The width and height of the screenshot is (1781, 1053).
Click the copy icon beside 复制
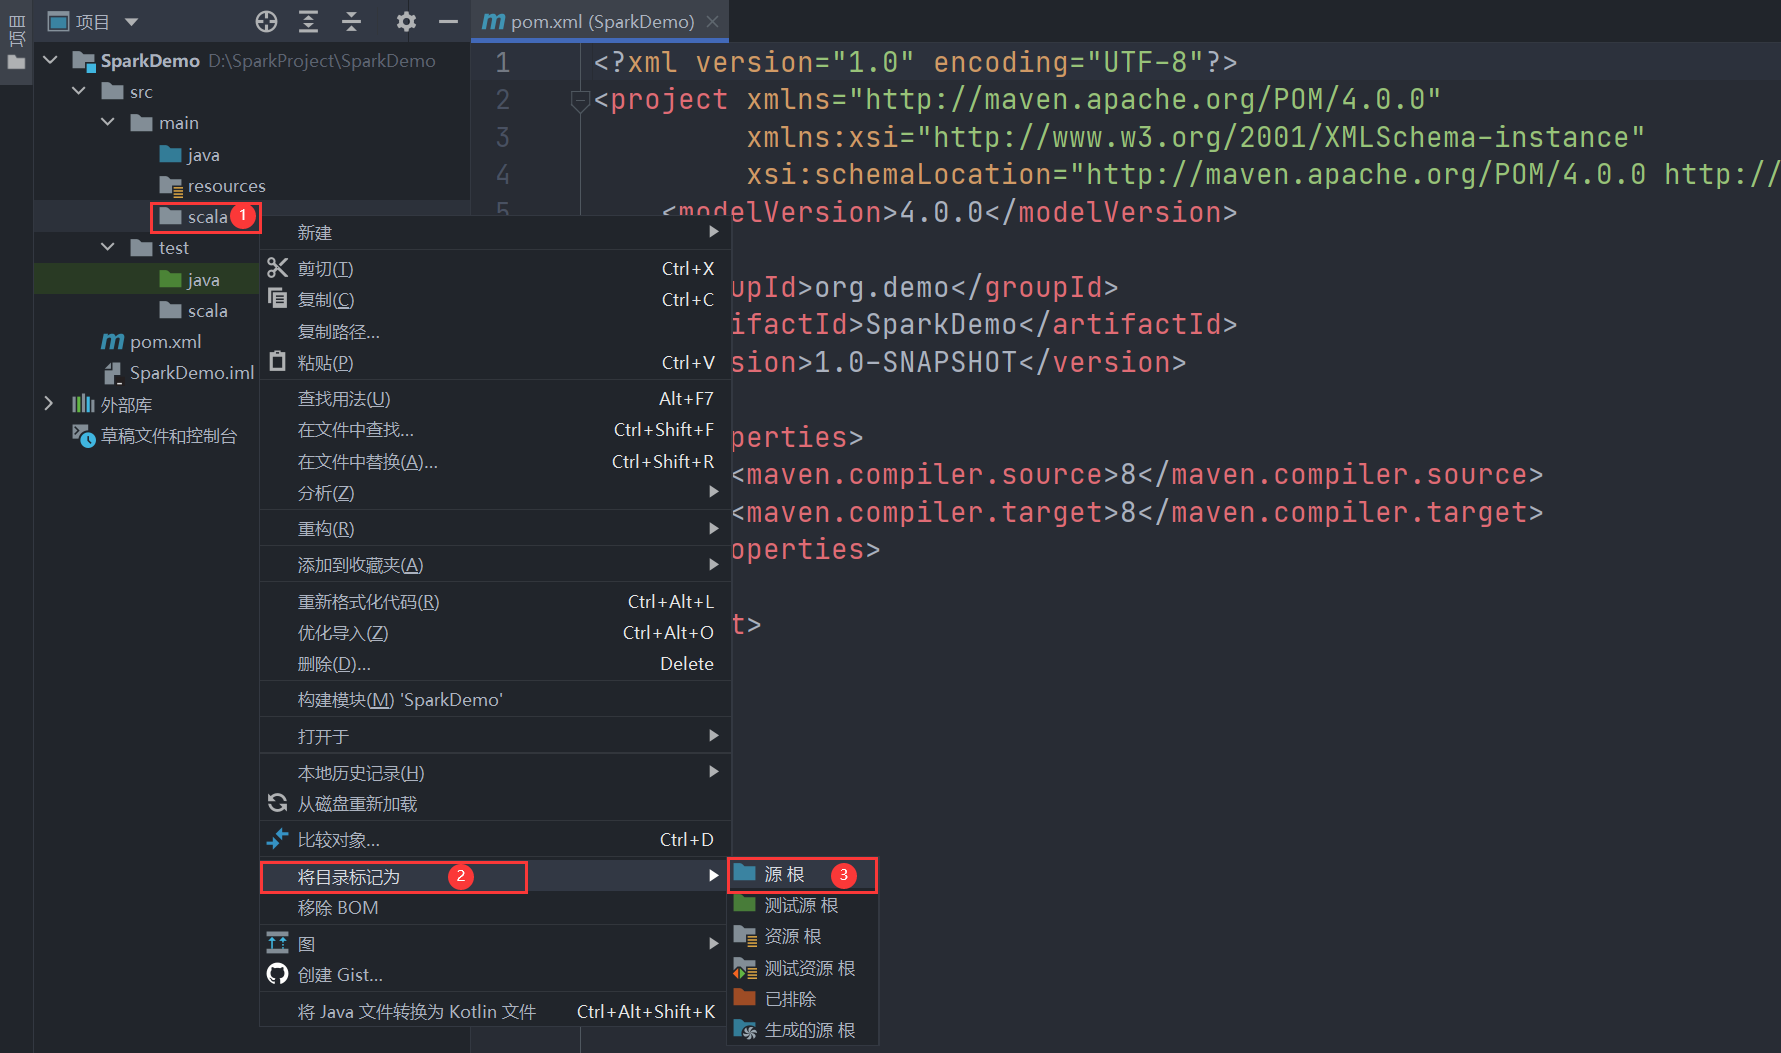tap(277, 298)
